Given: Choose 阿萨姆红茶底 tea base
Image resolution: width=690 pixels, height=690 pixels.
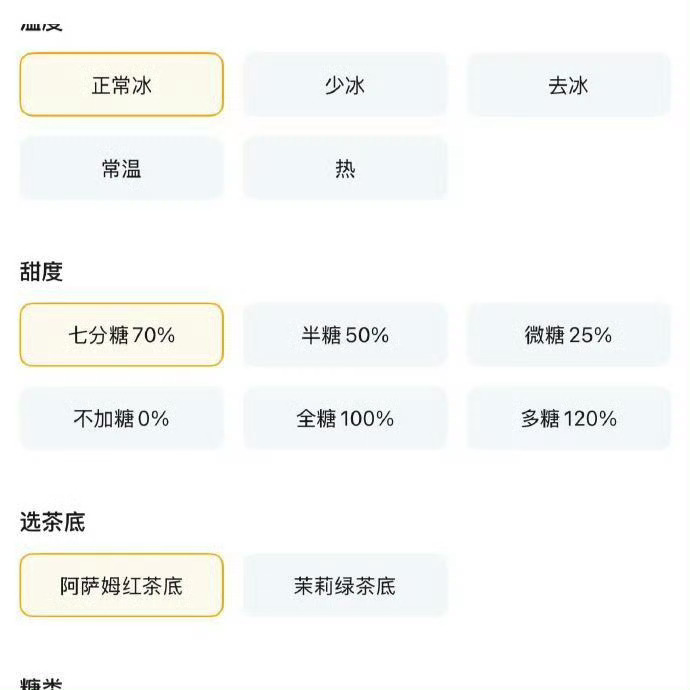Looking at the screenshot, I should 121,585.
